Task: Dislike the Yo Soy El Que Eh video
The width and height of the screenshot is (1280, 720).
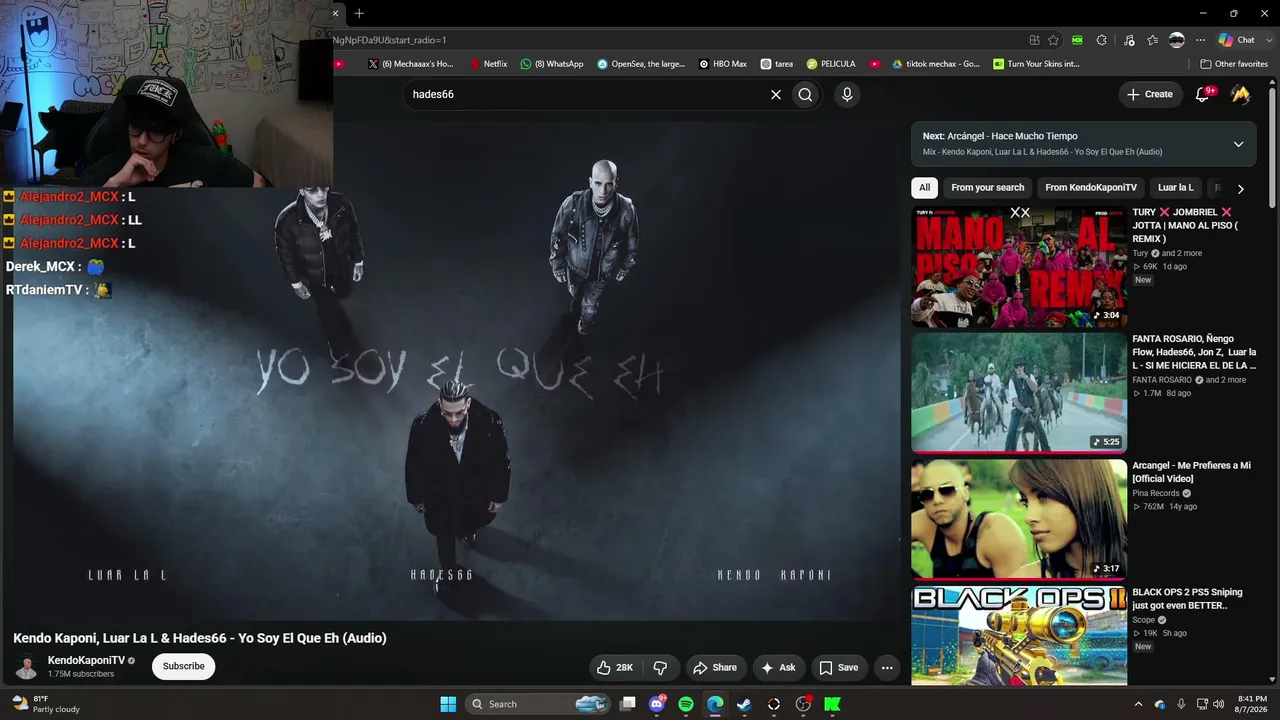Action: click(x=660, y=668)
